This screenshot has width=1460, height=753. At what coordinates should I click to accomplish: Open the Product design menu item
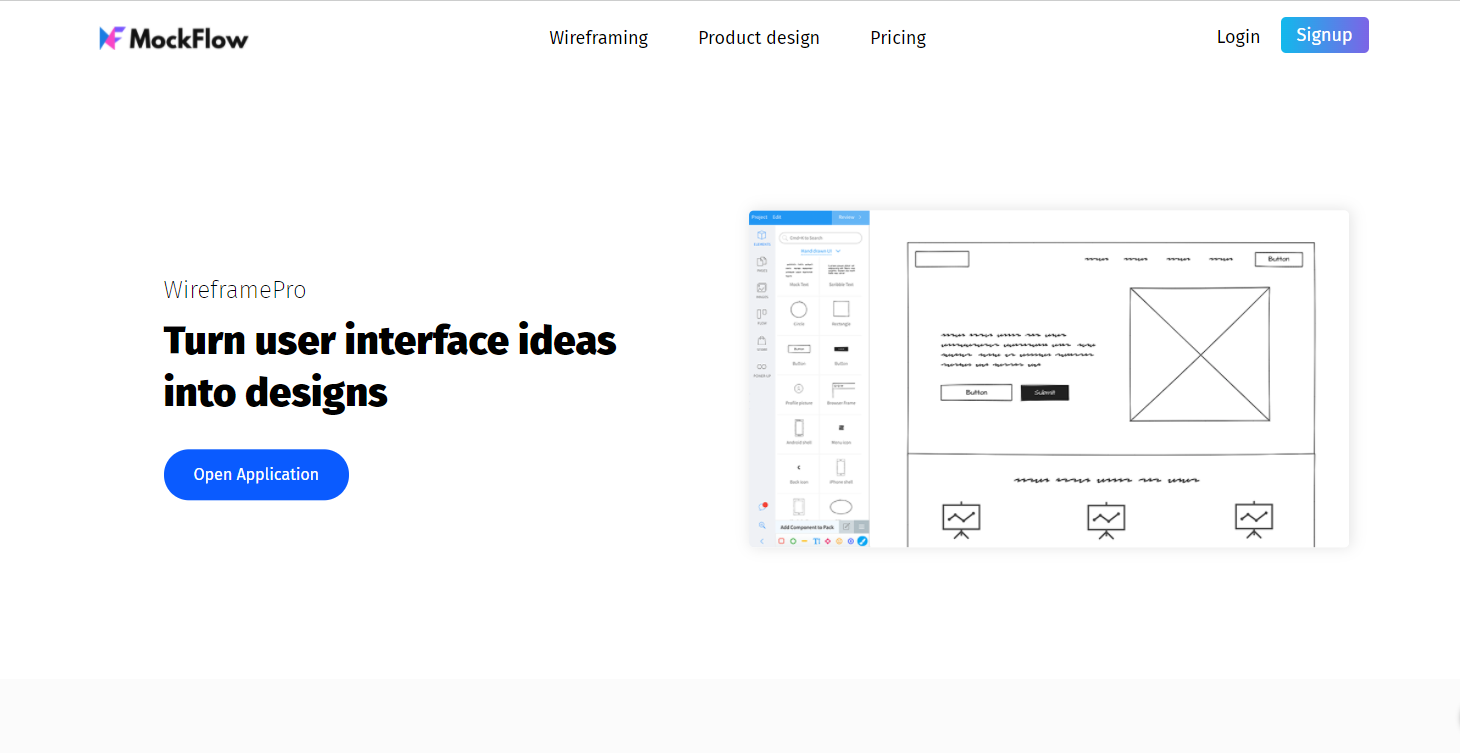[x=759, y=38]
